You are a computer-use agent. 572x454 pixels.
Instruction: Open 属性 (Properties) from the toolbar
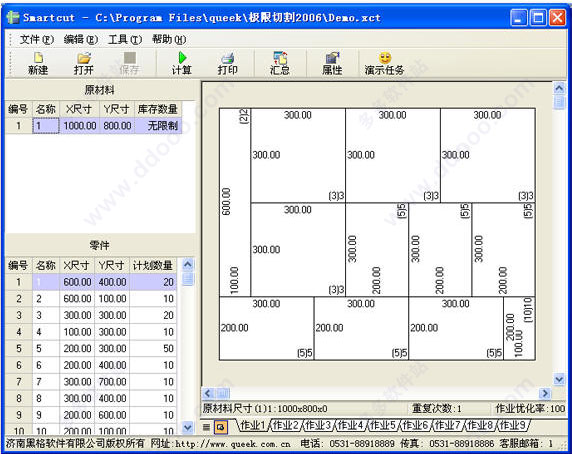pos(332,63)
